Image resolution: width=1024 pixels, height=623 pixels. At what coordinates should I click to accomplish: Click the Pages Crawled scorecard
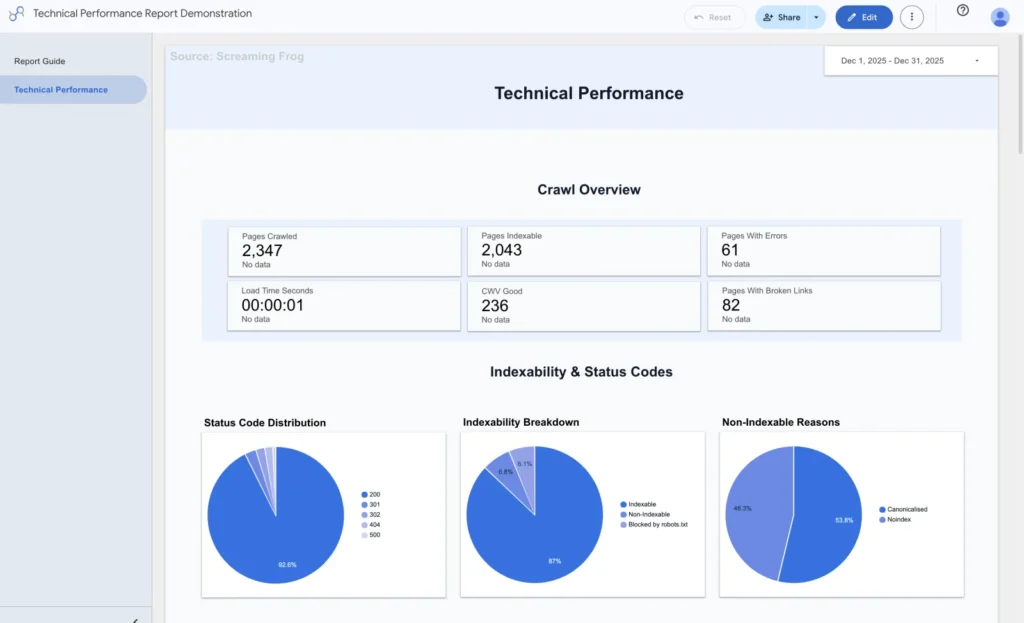click(344, 251)
